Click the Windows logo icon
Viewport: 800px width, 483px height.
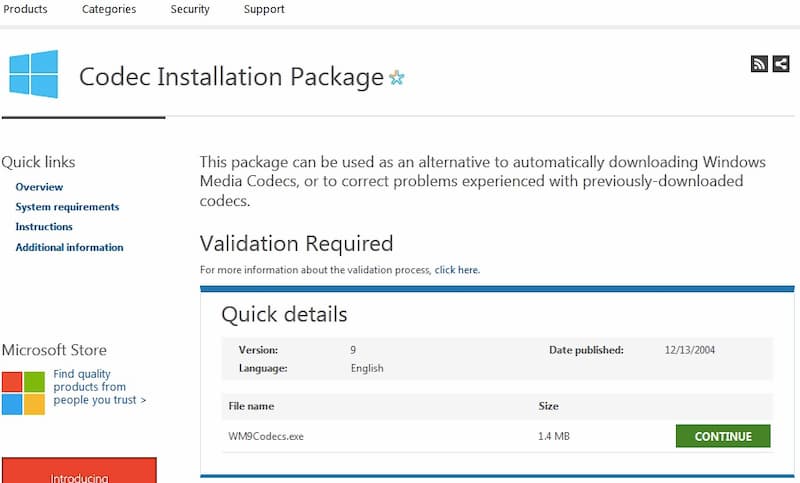[x=34, y=75]
